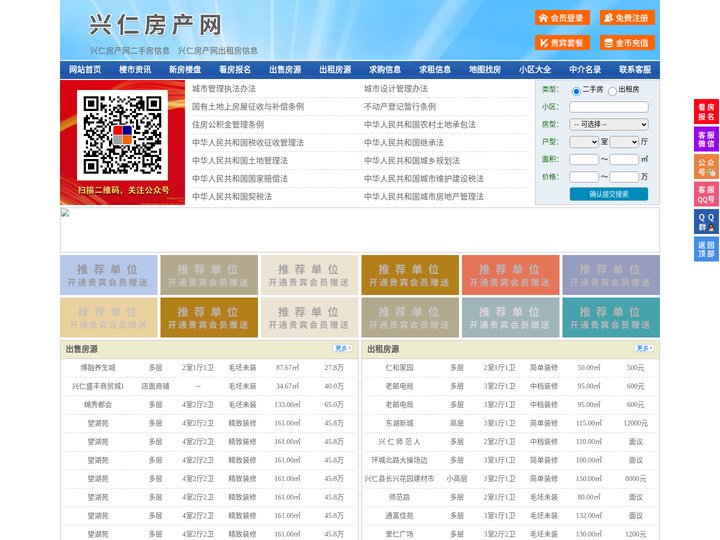Click the minimum 价格 input field
The image size is (720, 540).
[584, 177]
